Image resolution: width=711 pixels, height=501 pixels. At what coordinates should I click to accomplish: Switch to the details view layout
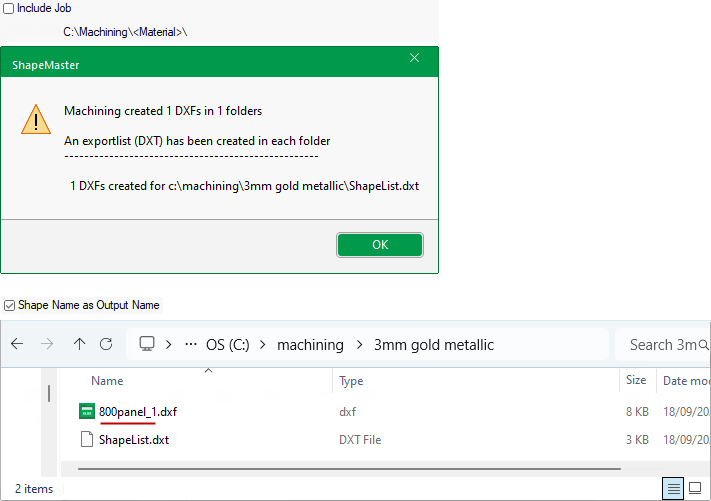pos(674,488)
